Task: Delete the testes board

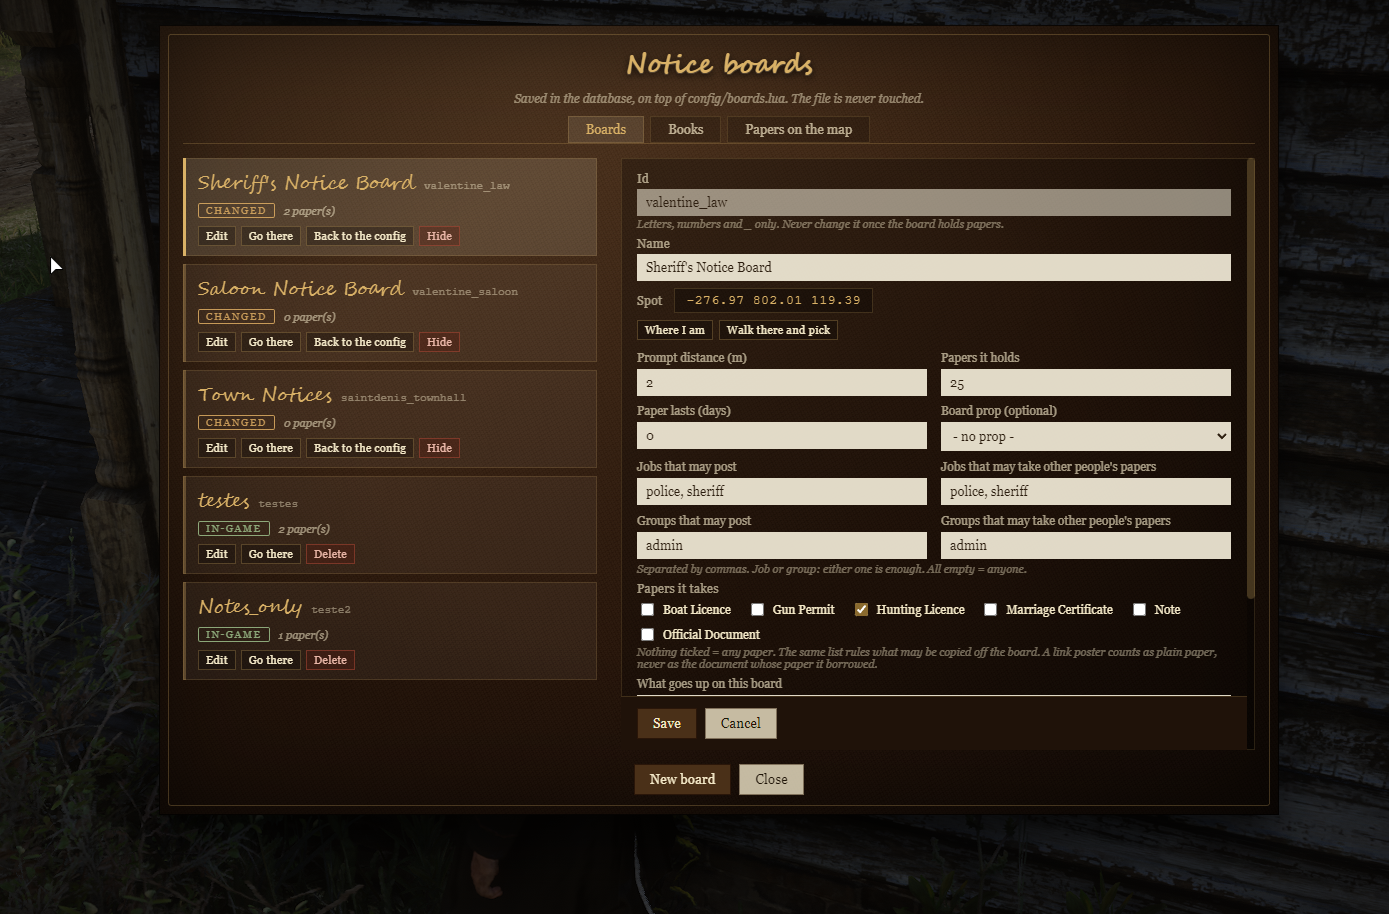Action: 330,554
